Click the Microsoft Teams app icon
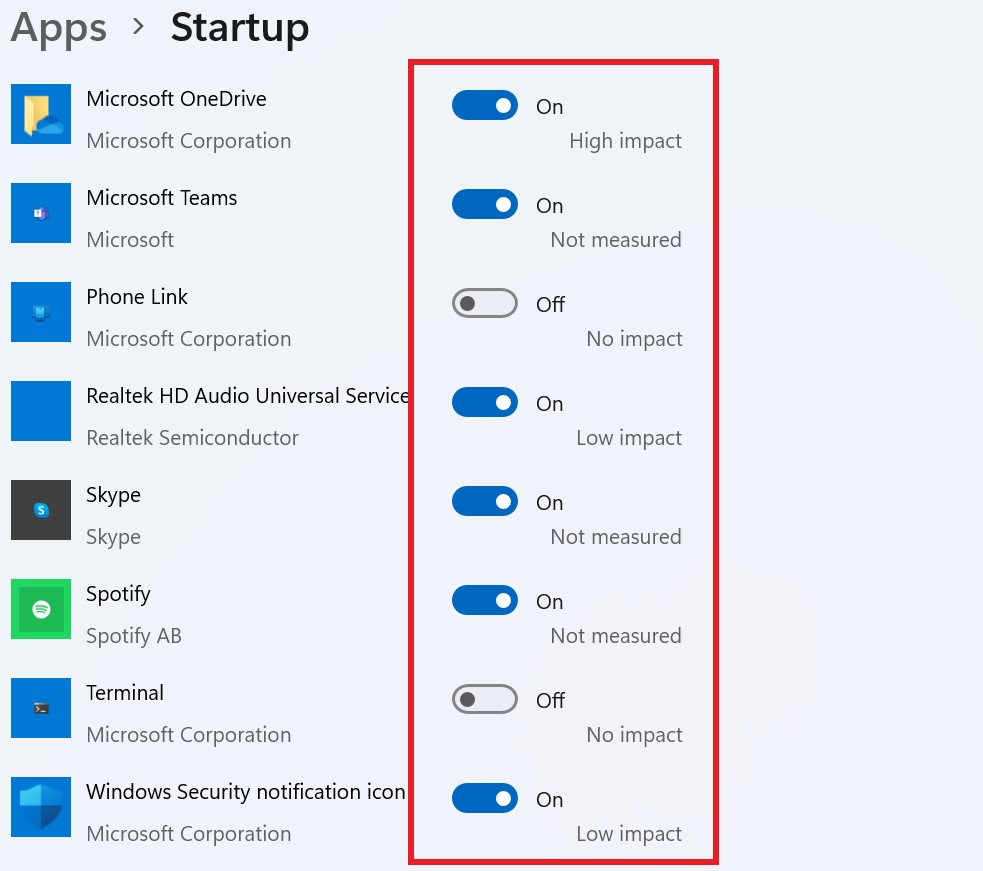983x871 pixels. [40, 213]
